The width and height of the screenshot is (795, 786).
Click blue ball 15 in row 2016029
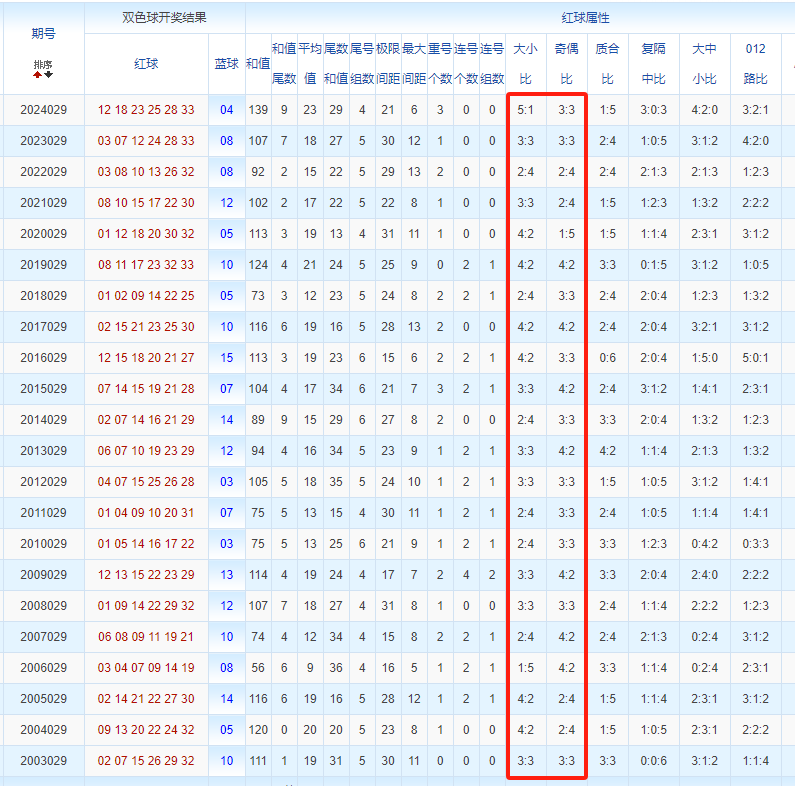point(227,358)
